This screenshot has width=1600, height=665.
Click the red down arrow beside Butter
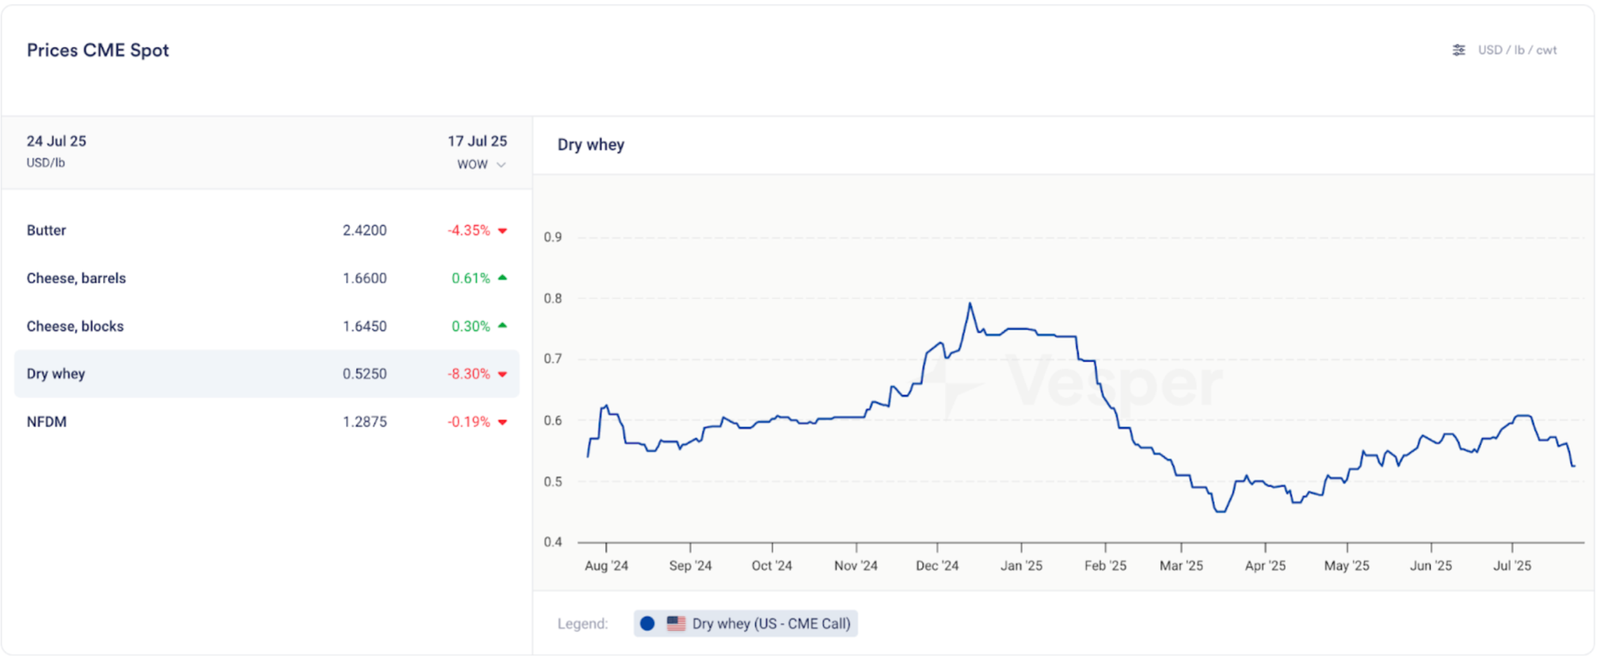(502, 231)
